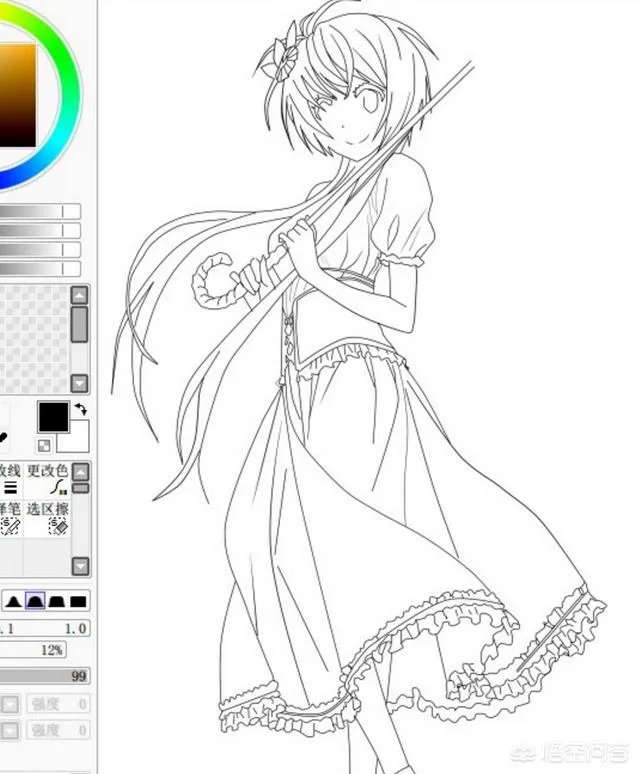Toggle the transparent color checker icon
The width and height of the screenshot is (640, 774).
[x=44, y=446]
